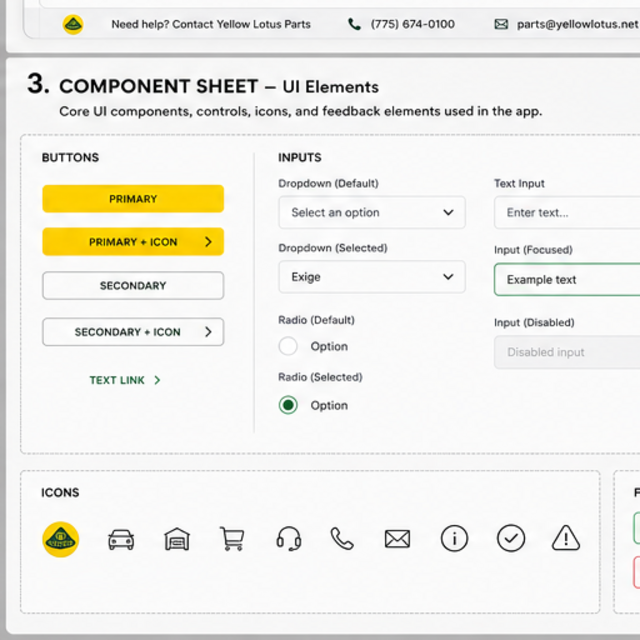Click the shopping cart icon

pos(232,539)
